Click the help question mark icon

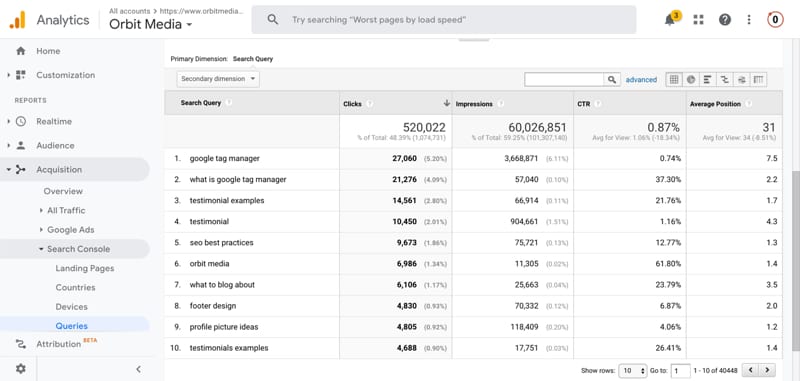coord(724,20)
